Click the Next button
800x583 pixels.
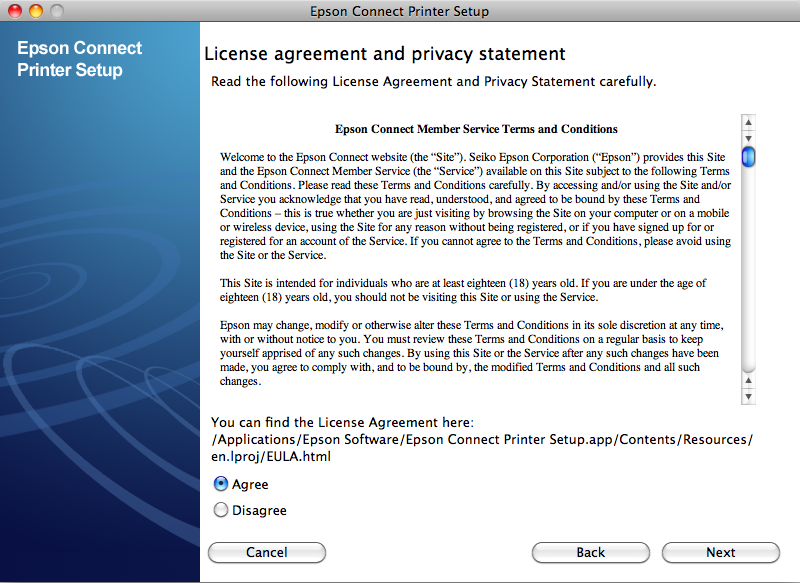click(x=720, y=552)
